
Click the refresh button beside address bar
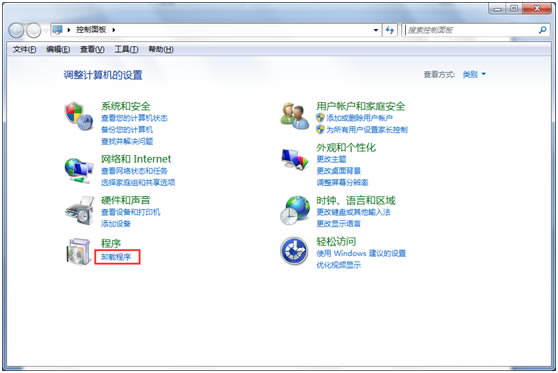[390, 30]
